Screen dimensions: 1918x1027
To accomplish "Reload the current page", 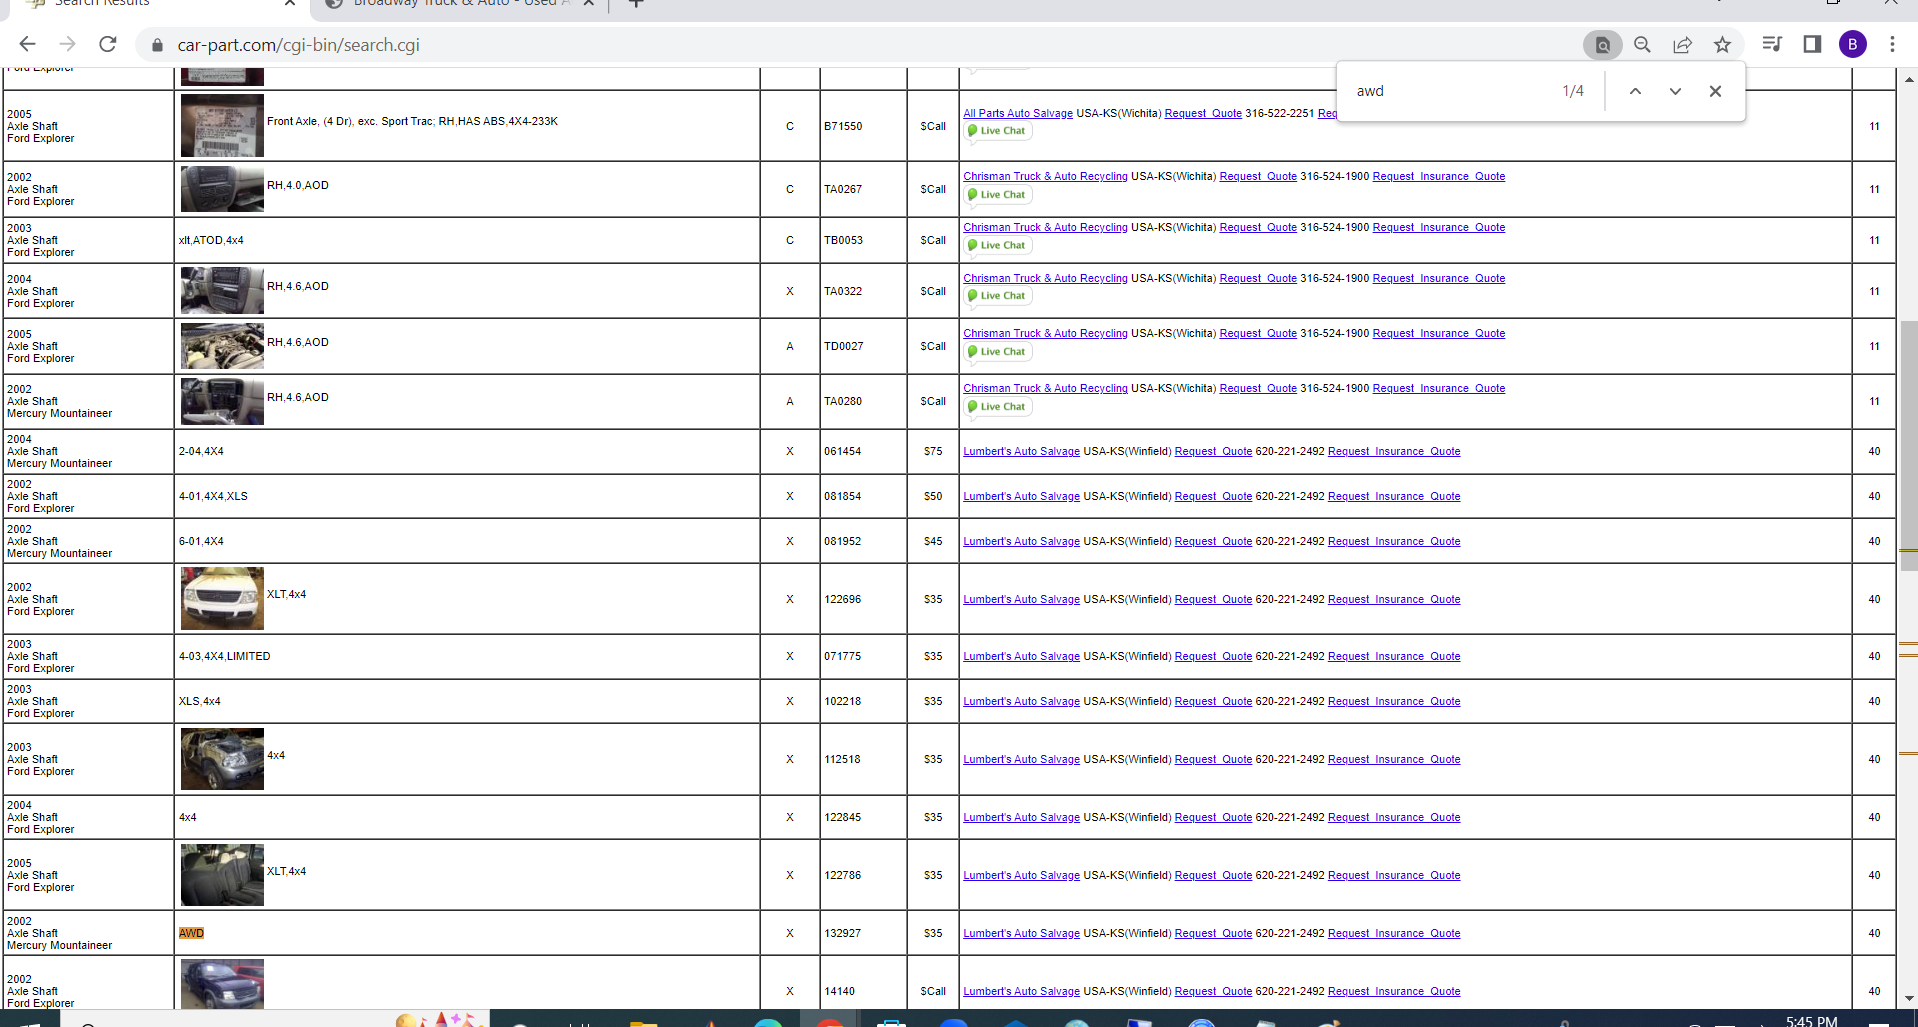I will (108, 44).
